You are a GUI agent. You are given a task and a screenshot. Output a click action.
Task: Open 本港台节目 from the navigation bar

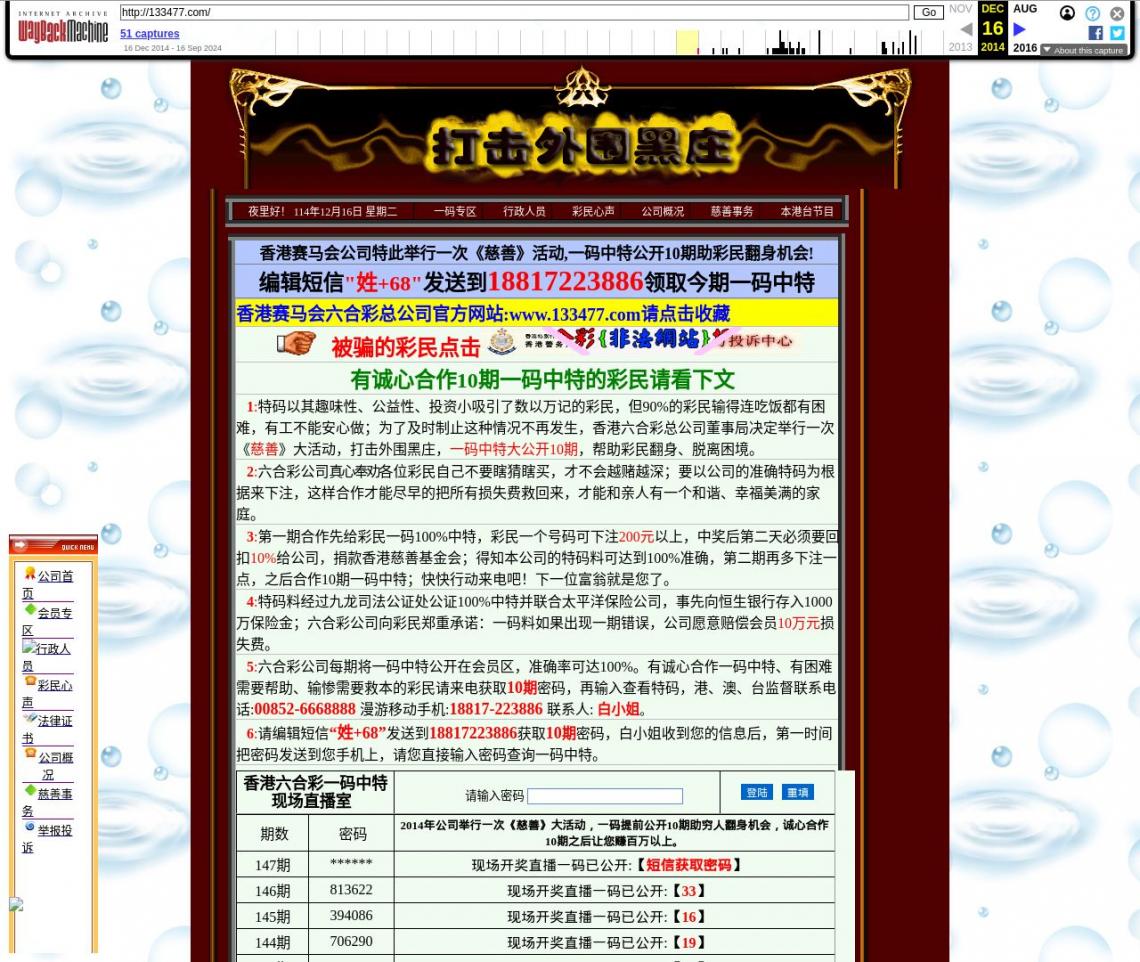click(x=806, y=211)
